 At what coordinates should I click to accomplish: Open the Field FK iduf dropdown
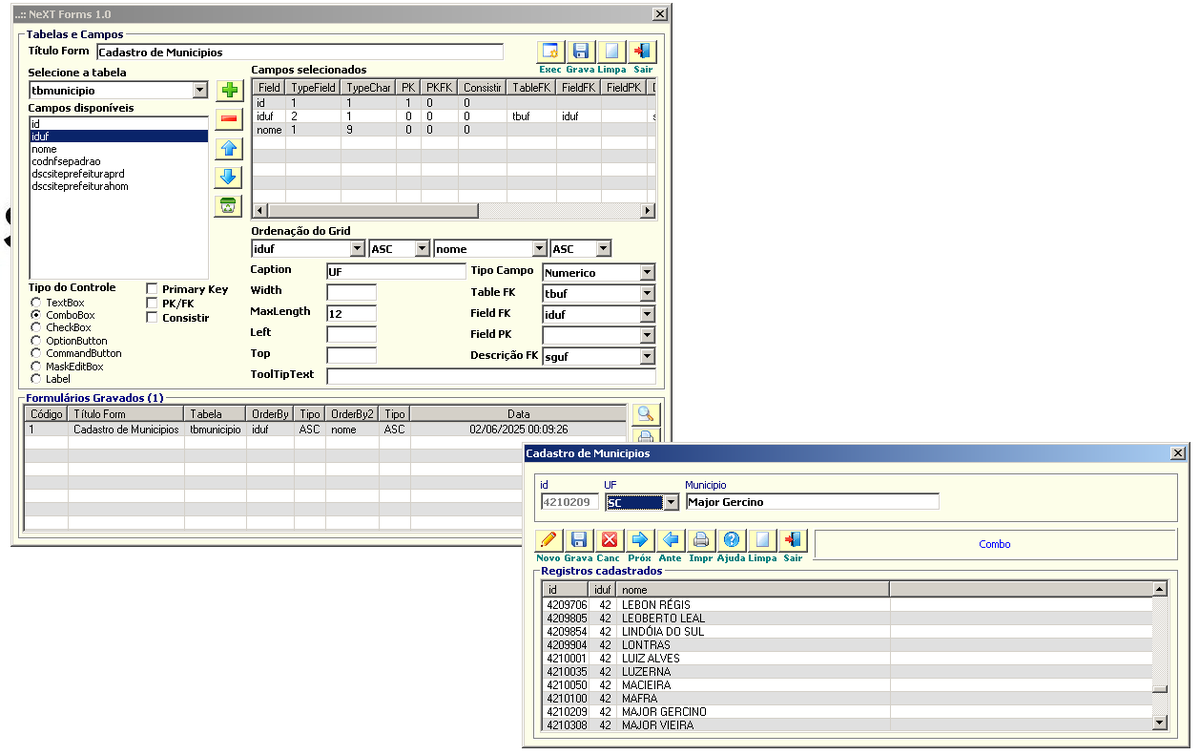tap(647, 314)
